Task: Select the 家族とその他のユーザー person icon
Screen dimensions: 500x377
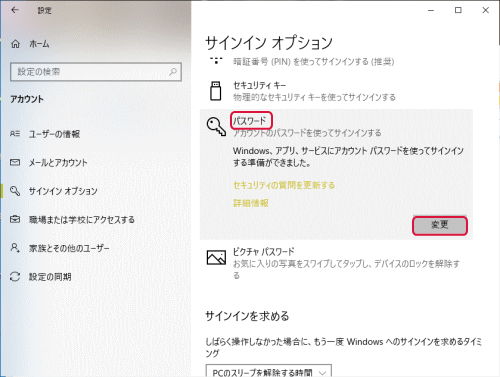Action: tap(15, 248)
